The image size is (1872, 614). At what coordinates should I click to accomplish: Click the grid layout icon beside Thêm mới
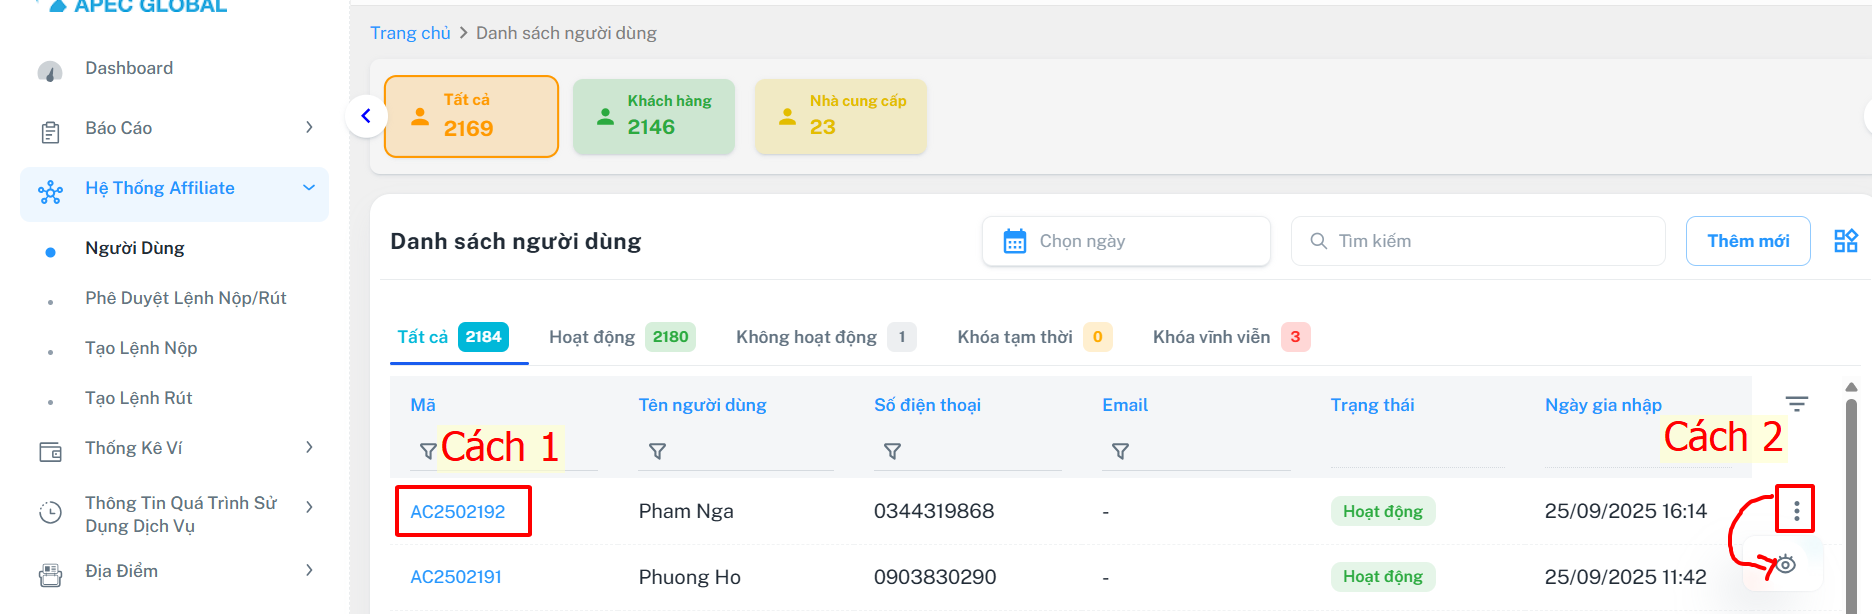point(1845,241)
